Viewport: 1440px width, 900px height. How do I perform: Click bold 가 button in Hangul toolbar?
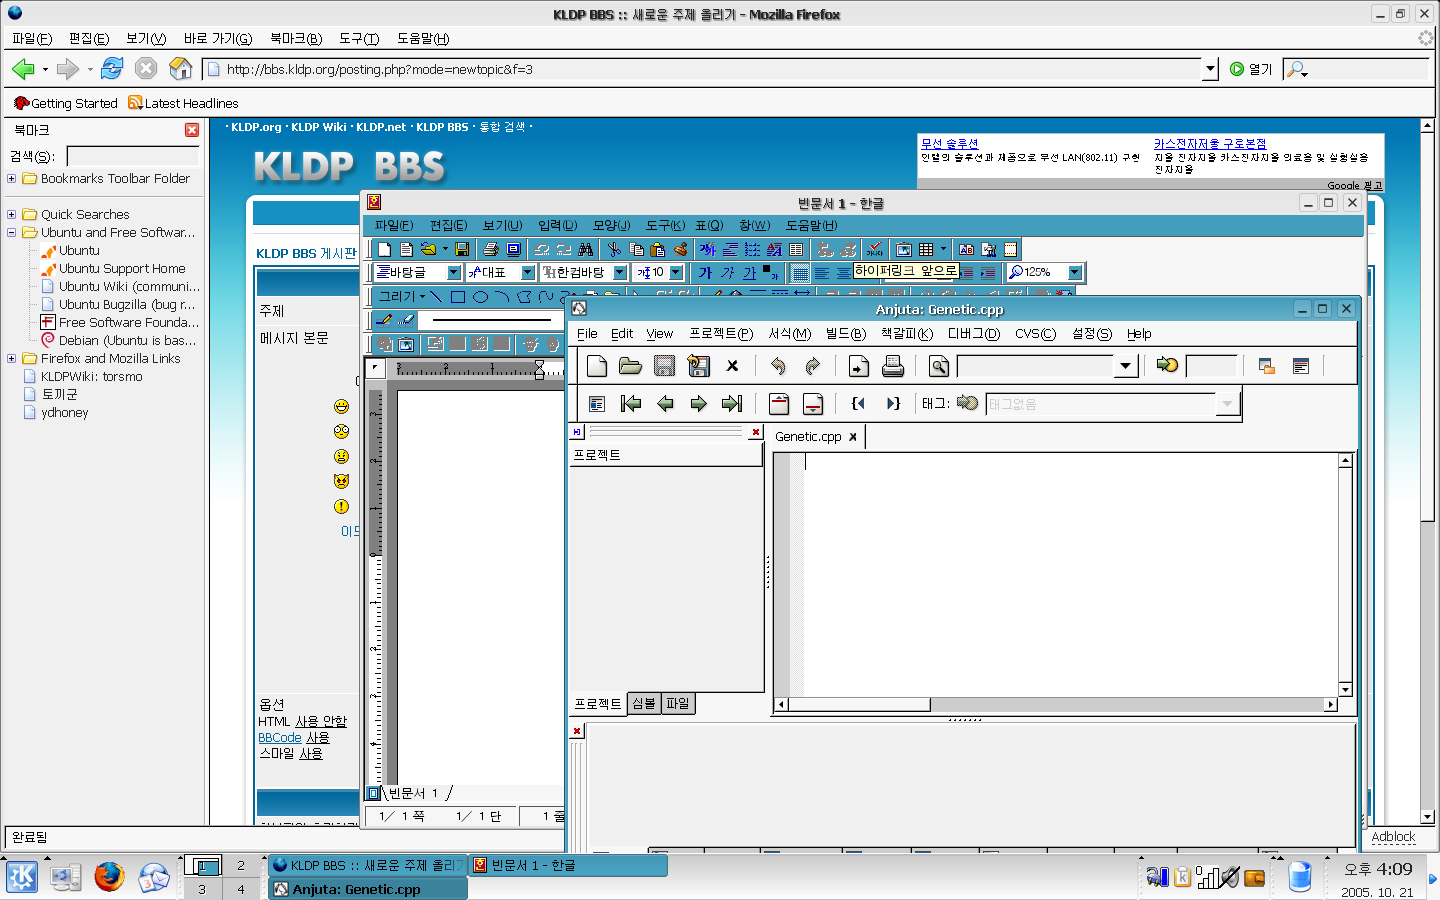tap(706, 272)
